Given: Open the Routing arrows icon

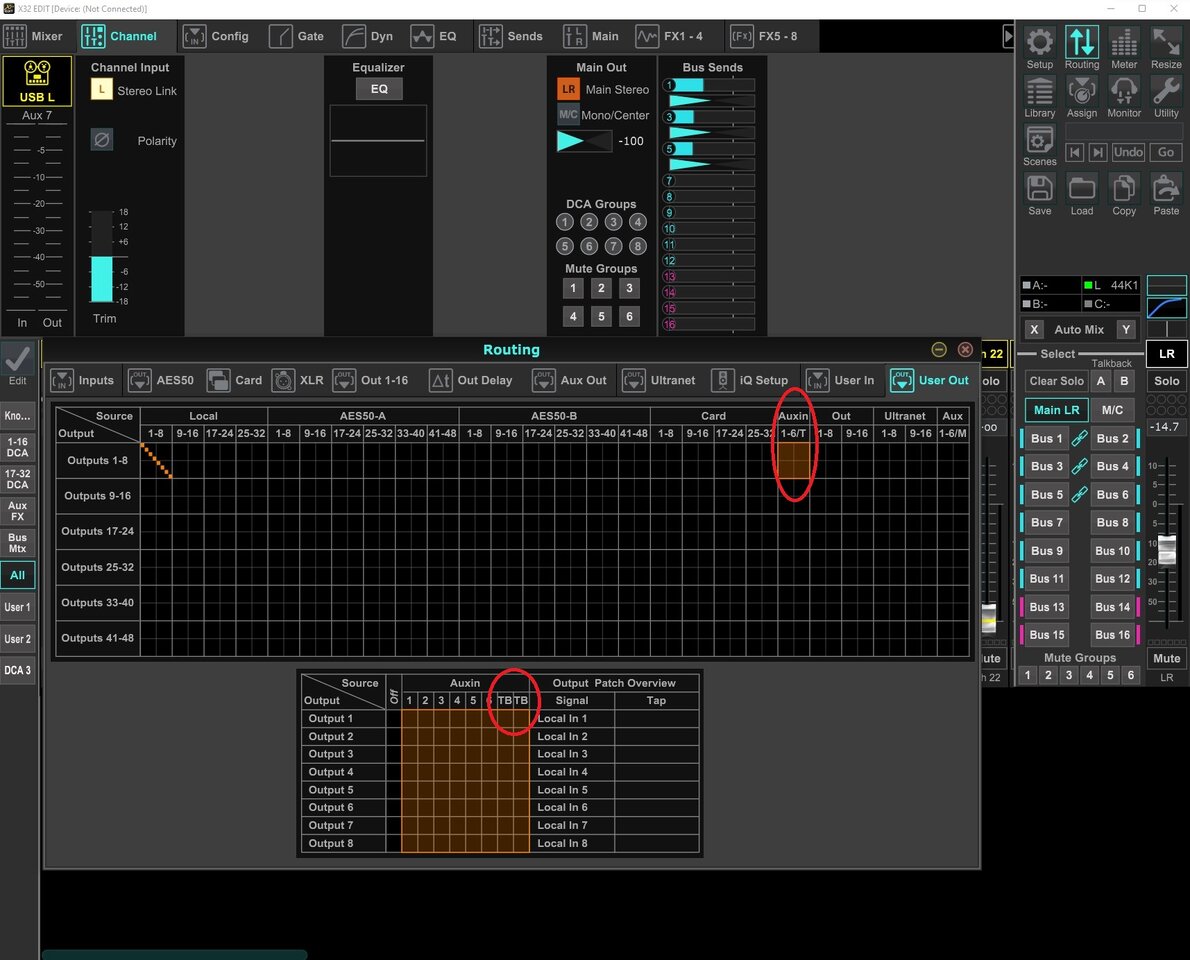Looking at the screenshot, I should click(1081, 42).
